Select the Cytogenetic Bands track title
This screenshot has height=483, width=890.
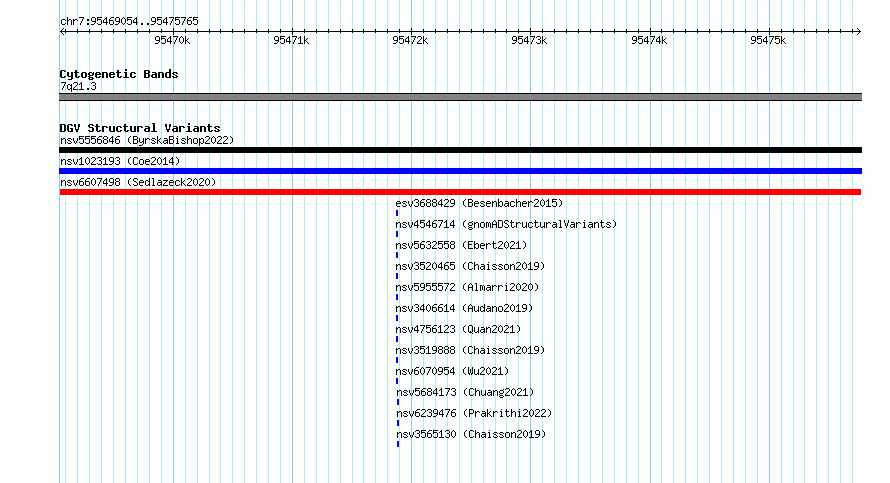point(119,74)
